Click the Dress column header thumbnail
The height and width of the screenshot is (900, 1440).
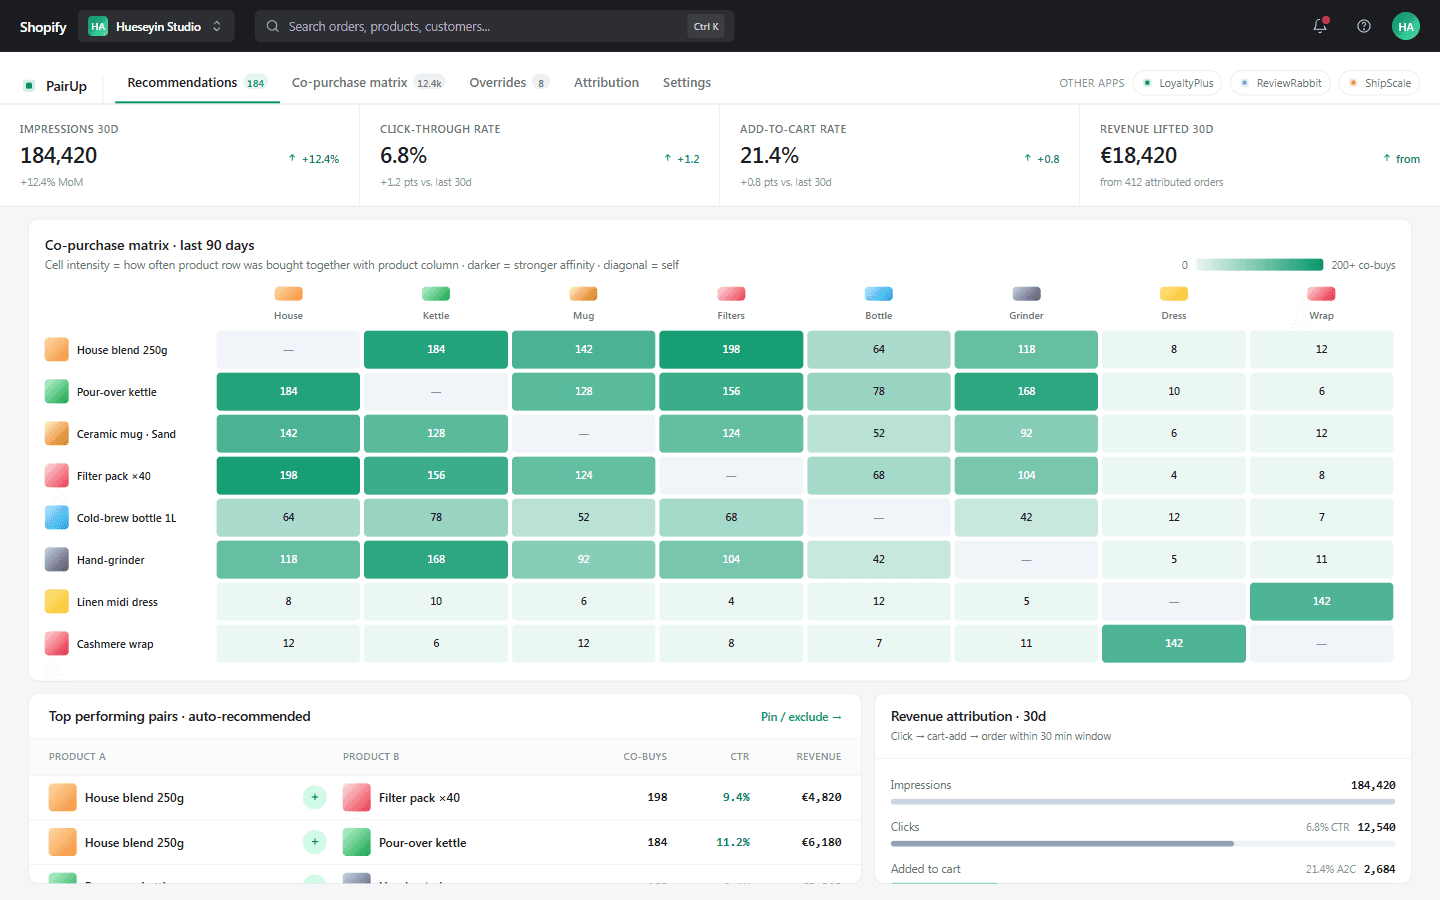click(1174, 294)
